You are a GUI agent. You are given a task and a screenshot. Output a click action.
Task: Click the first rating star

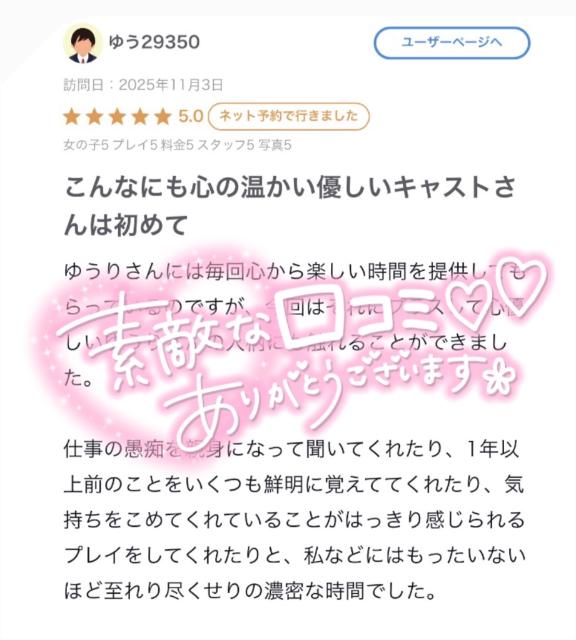72,117
